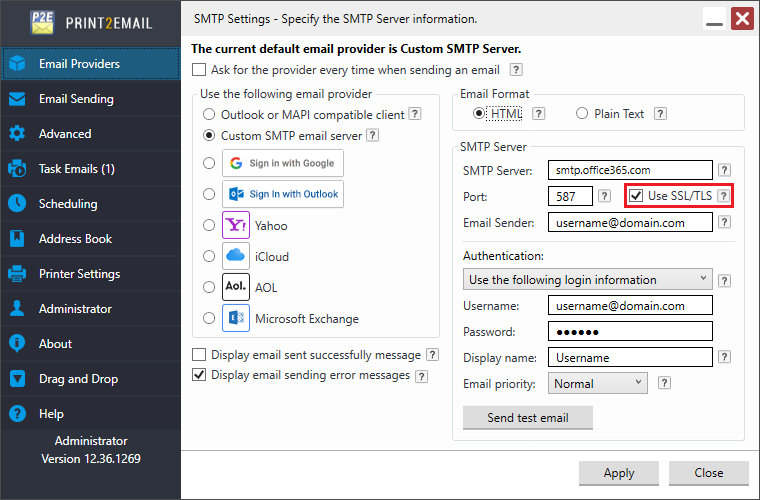760x500 pixels.
Task: Select Outlook or MAPI compatible client option
Action: [208, 115]
